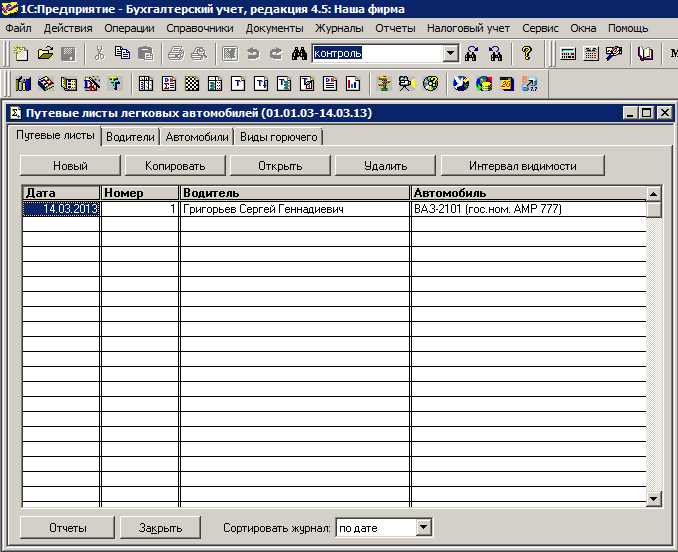
Task: Click the calendar 26 date icon
Action: point(506,83)
